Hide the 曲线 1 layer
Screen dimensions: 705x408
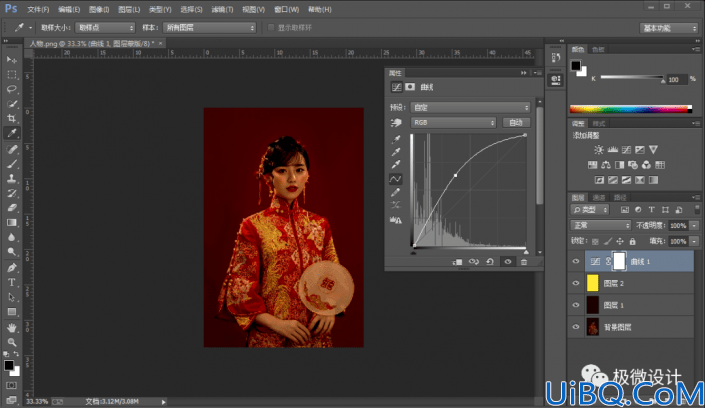tap(576, 261)
